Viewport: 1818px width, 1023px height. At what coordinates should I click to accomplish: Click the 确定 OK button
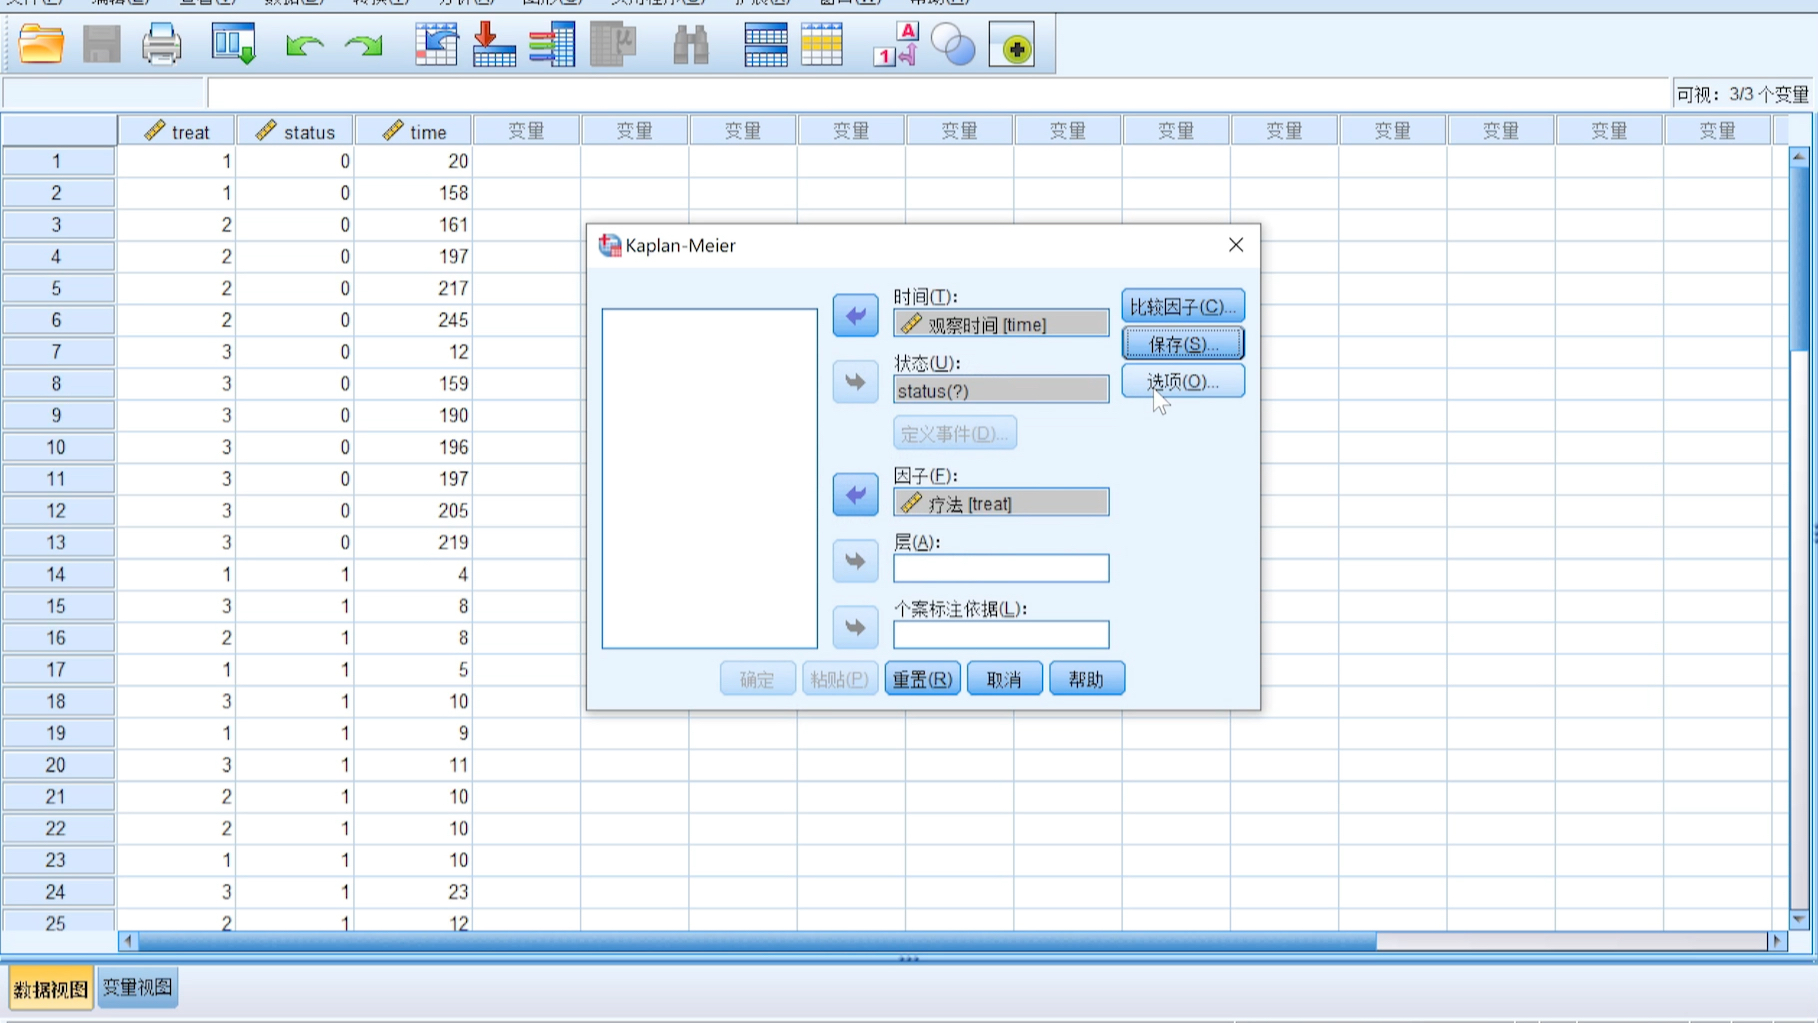coord(757,679)
